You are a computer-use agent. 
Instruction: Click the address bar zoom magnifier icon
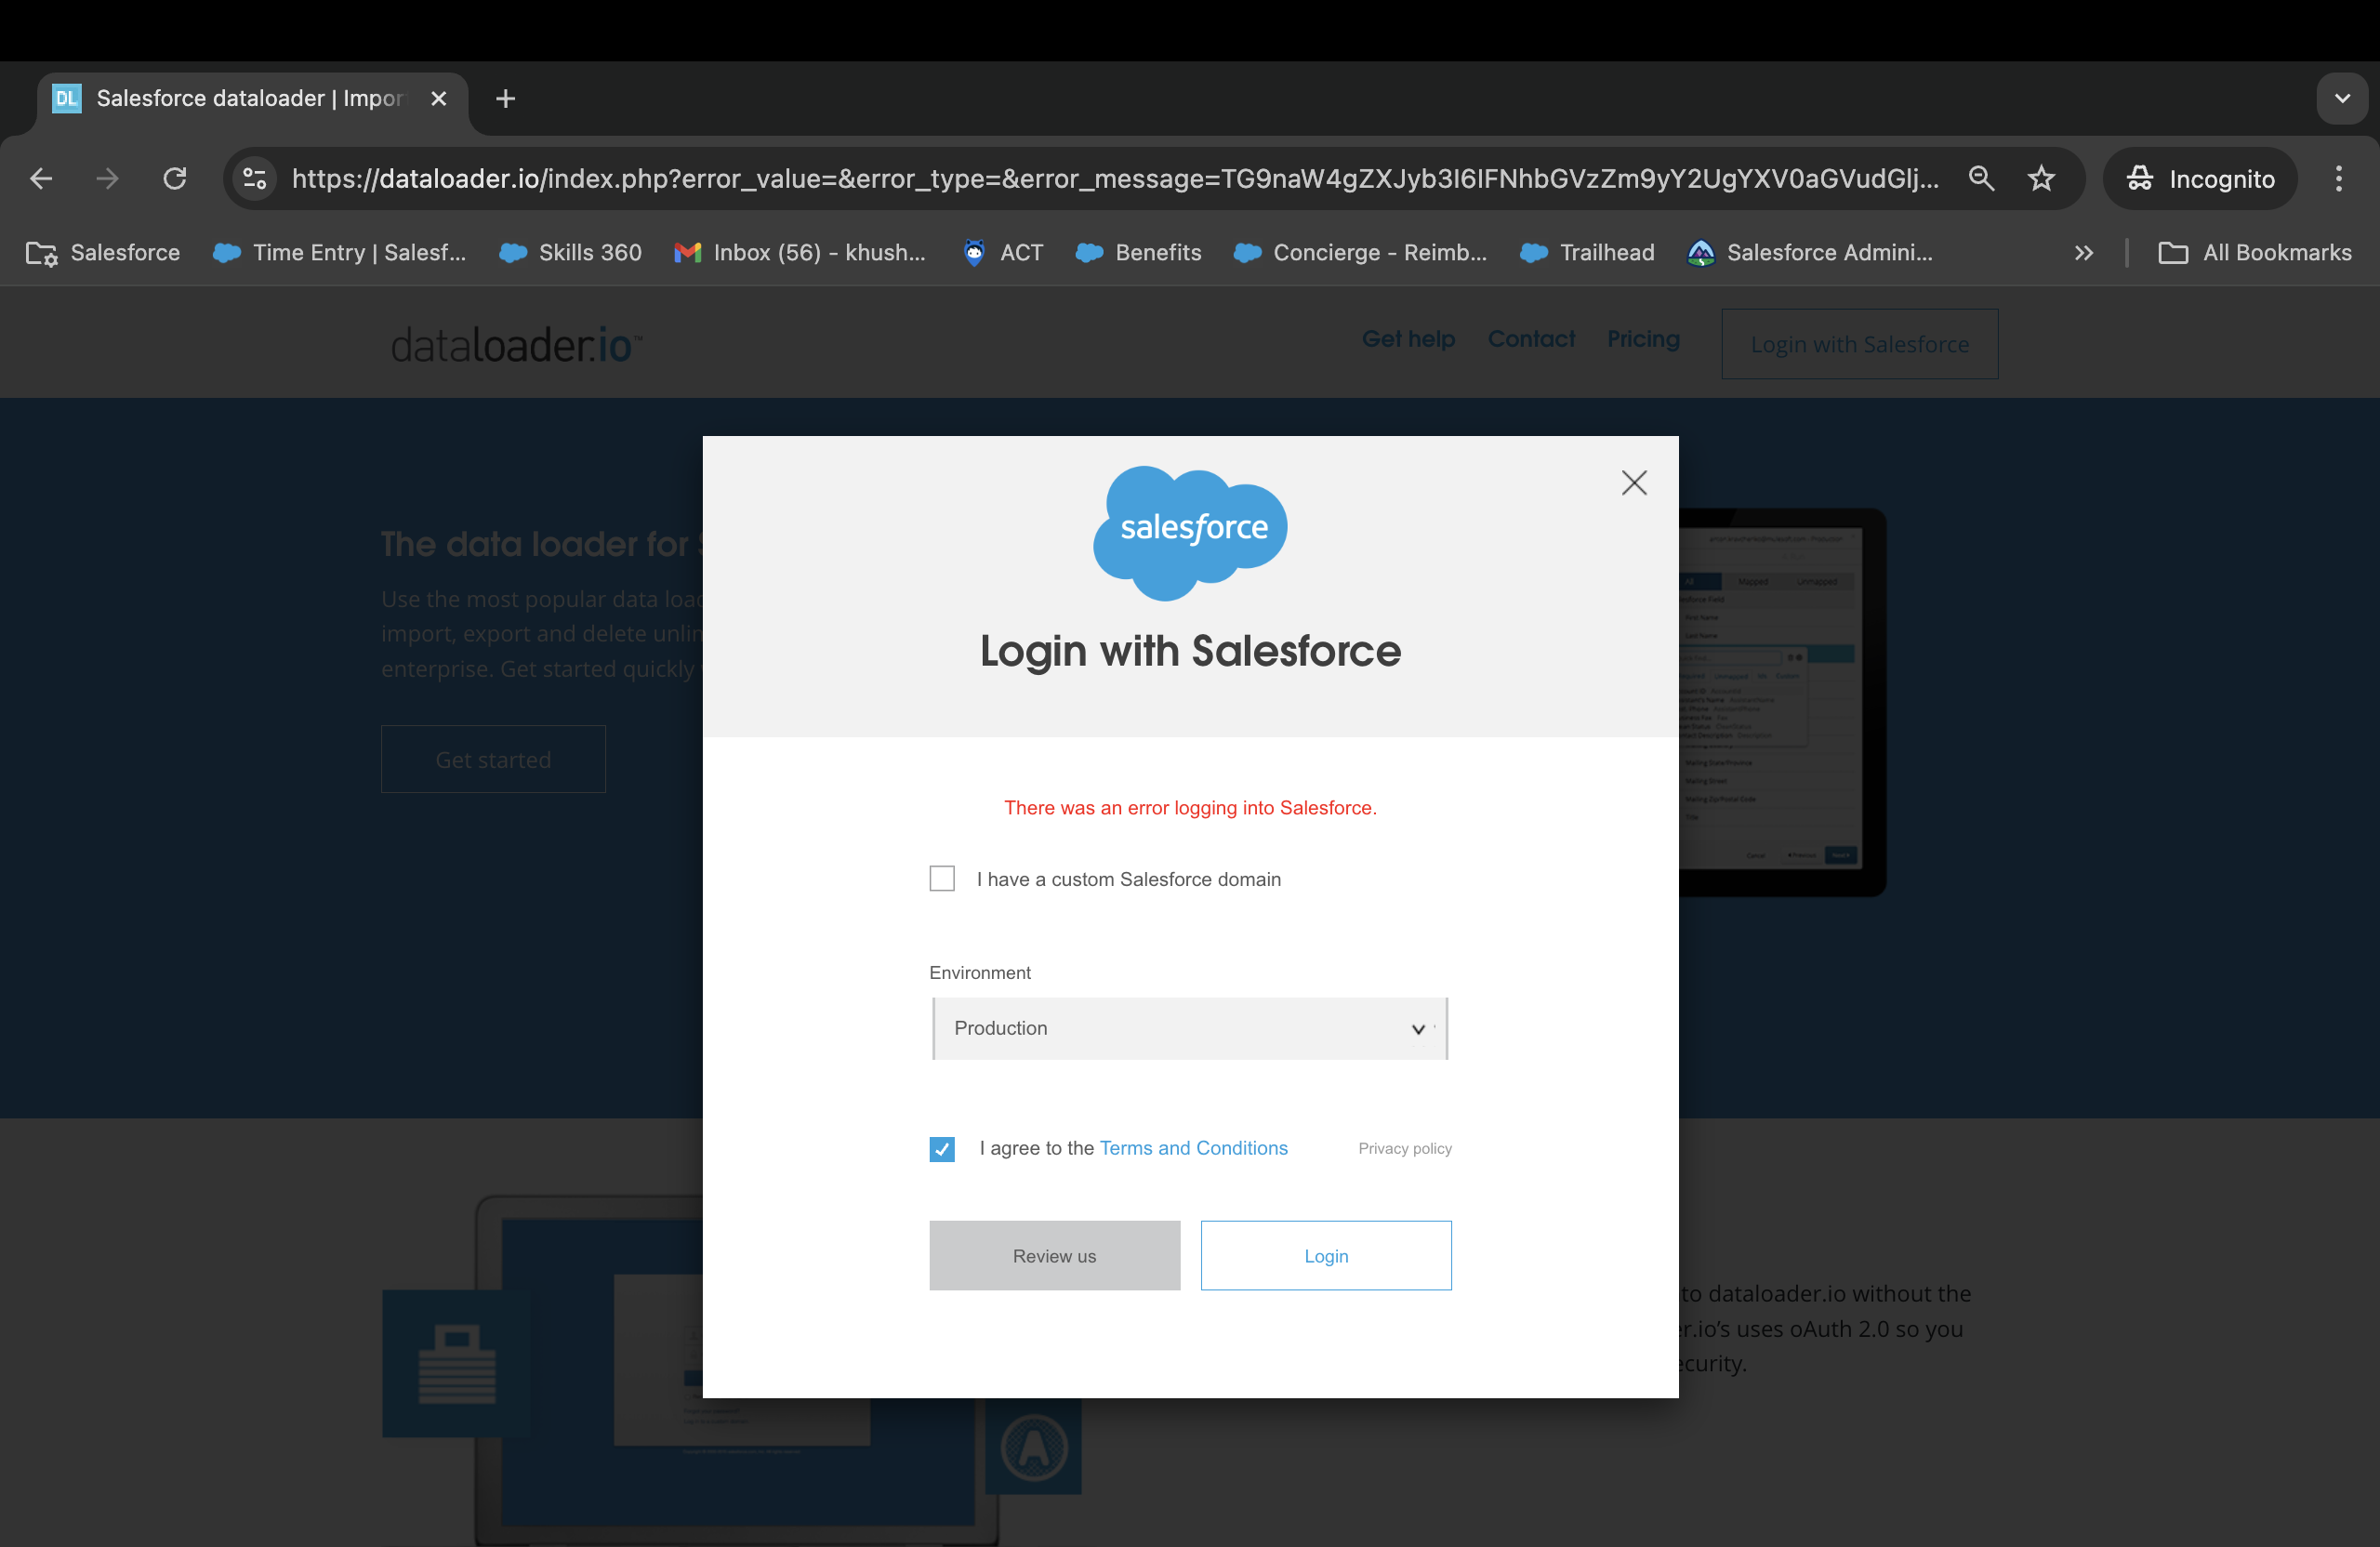1980,179
